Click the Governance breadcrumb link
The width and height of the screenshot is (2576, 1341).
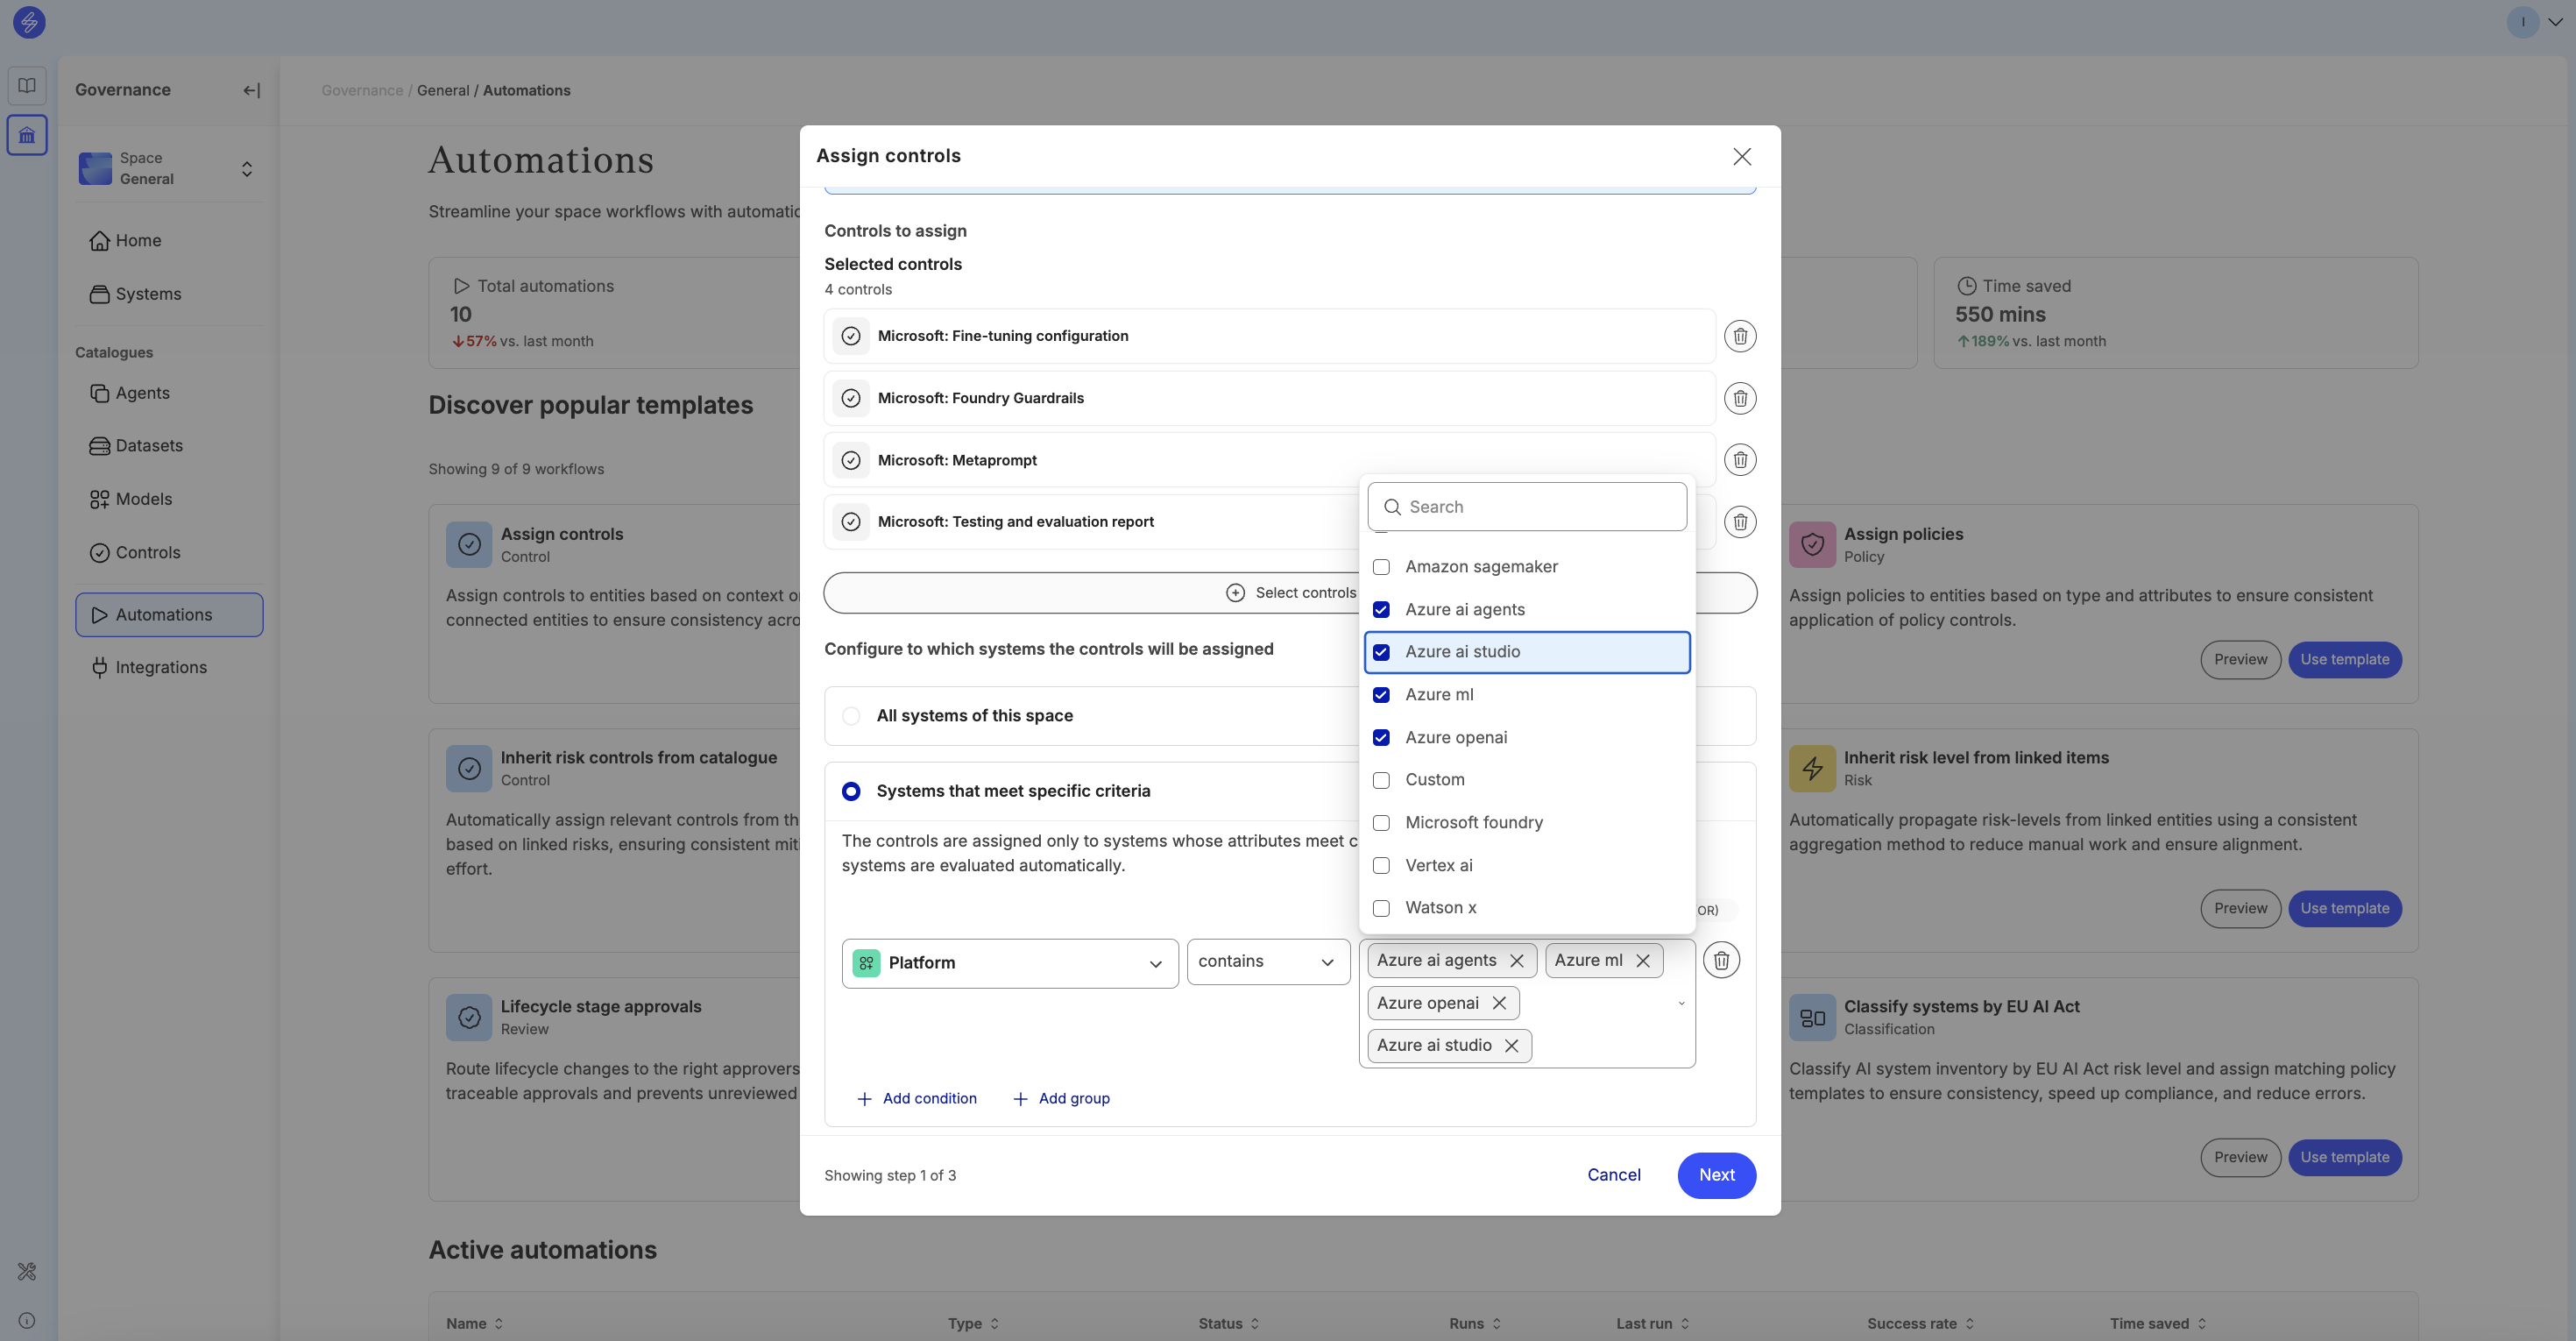tap(362, 91)
